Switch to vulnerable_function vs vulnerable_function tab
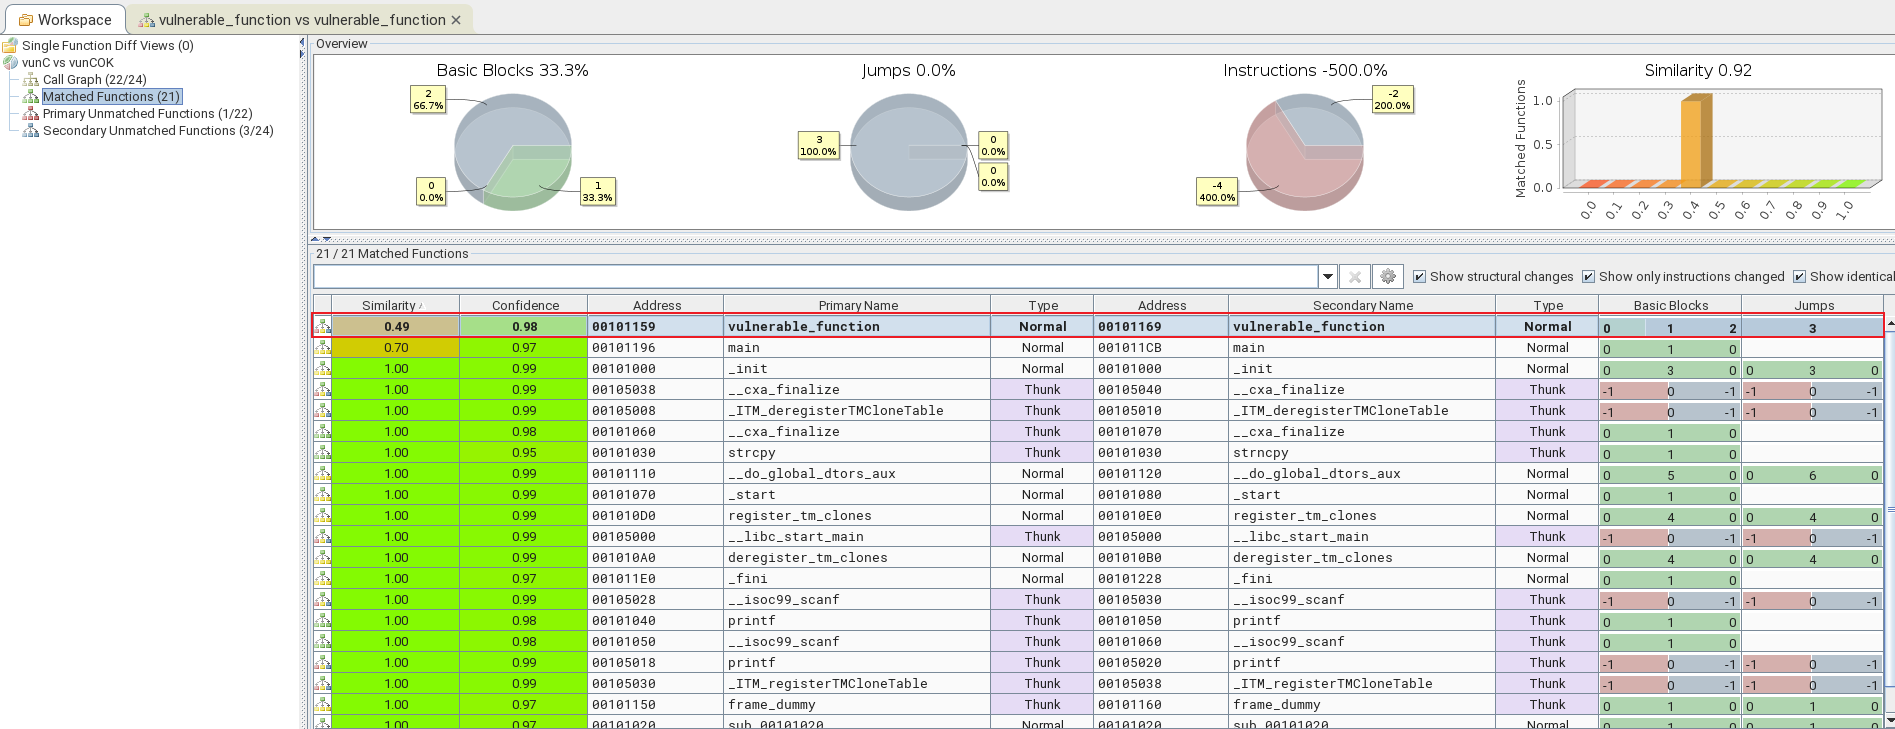This screenshot has width=1895, height=729. 301,20
